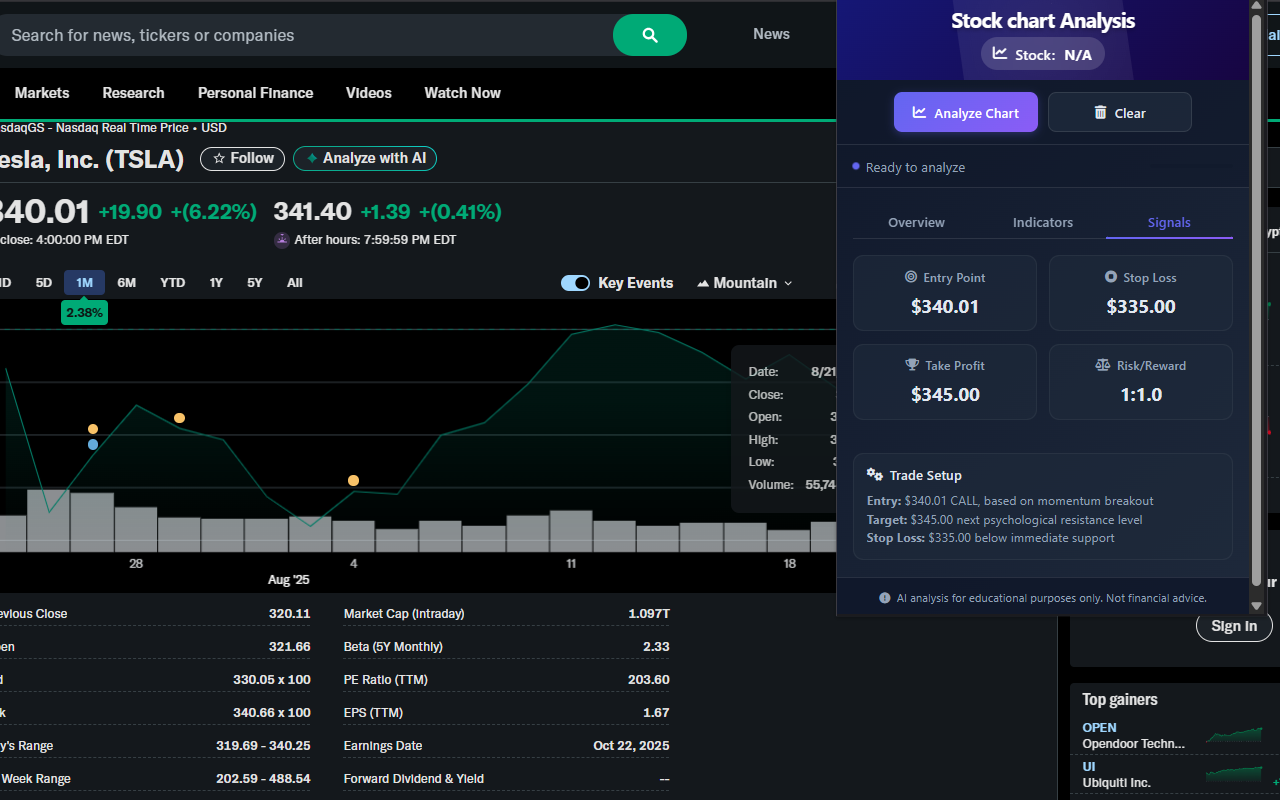
Task: Click the after-hours price 341.40
Action: [312, 212]
